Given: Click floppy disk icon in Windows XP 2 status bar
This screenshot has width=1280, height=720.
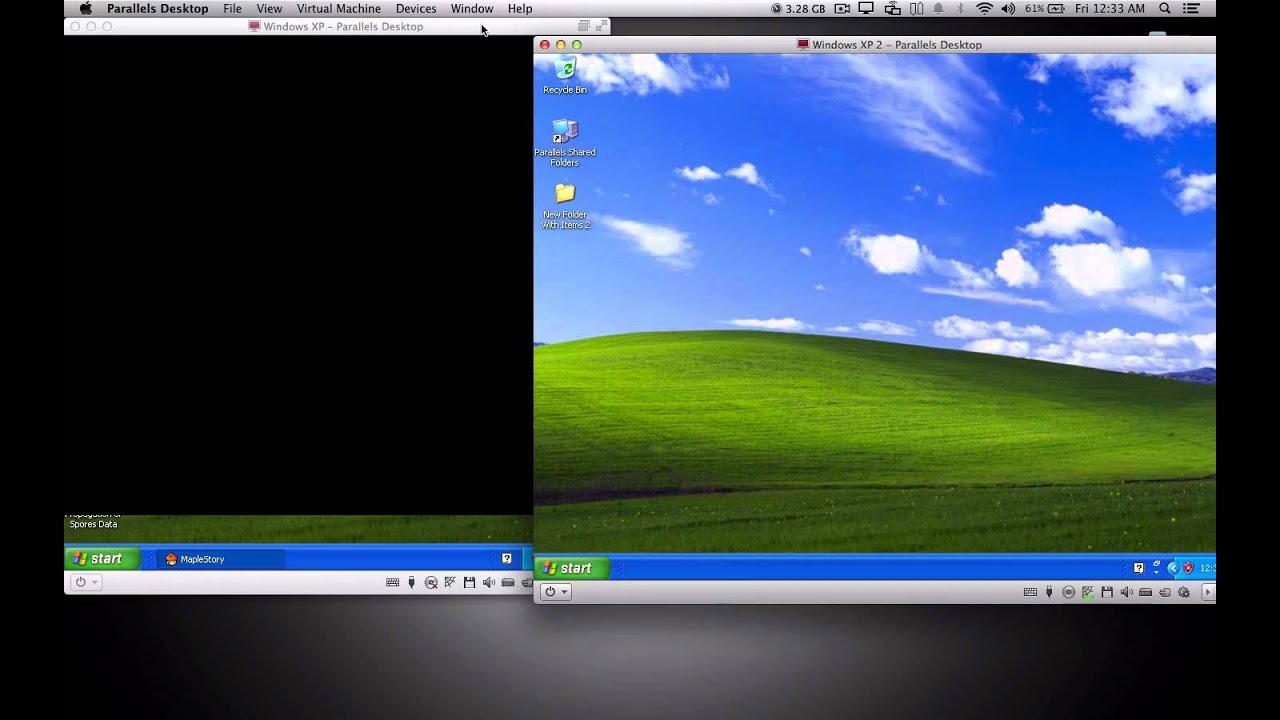Looking at the screenshot, I should [x=1107, y=592].
